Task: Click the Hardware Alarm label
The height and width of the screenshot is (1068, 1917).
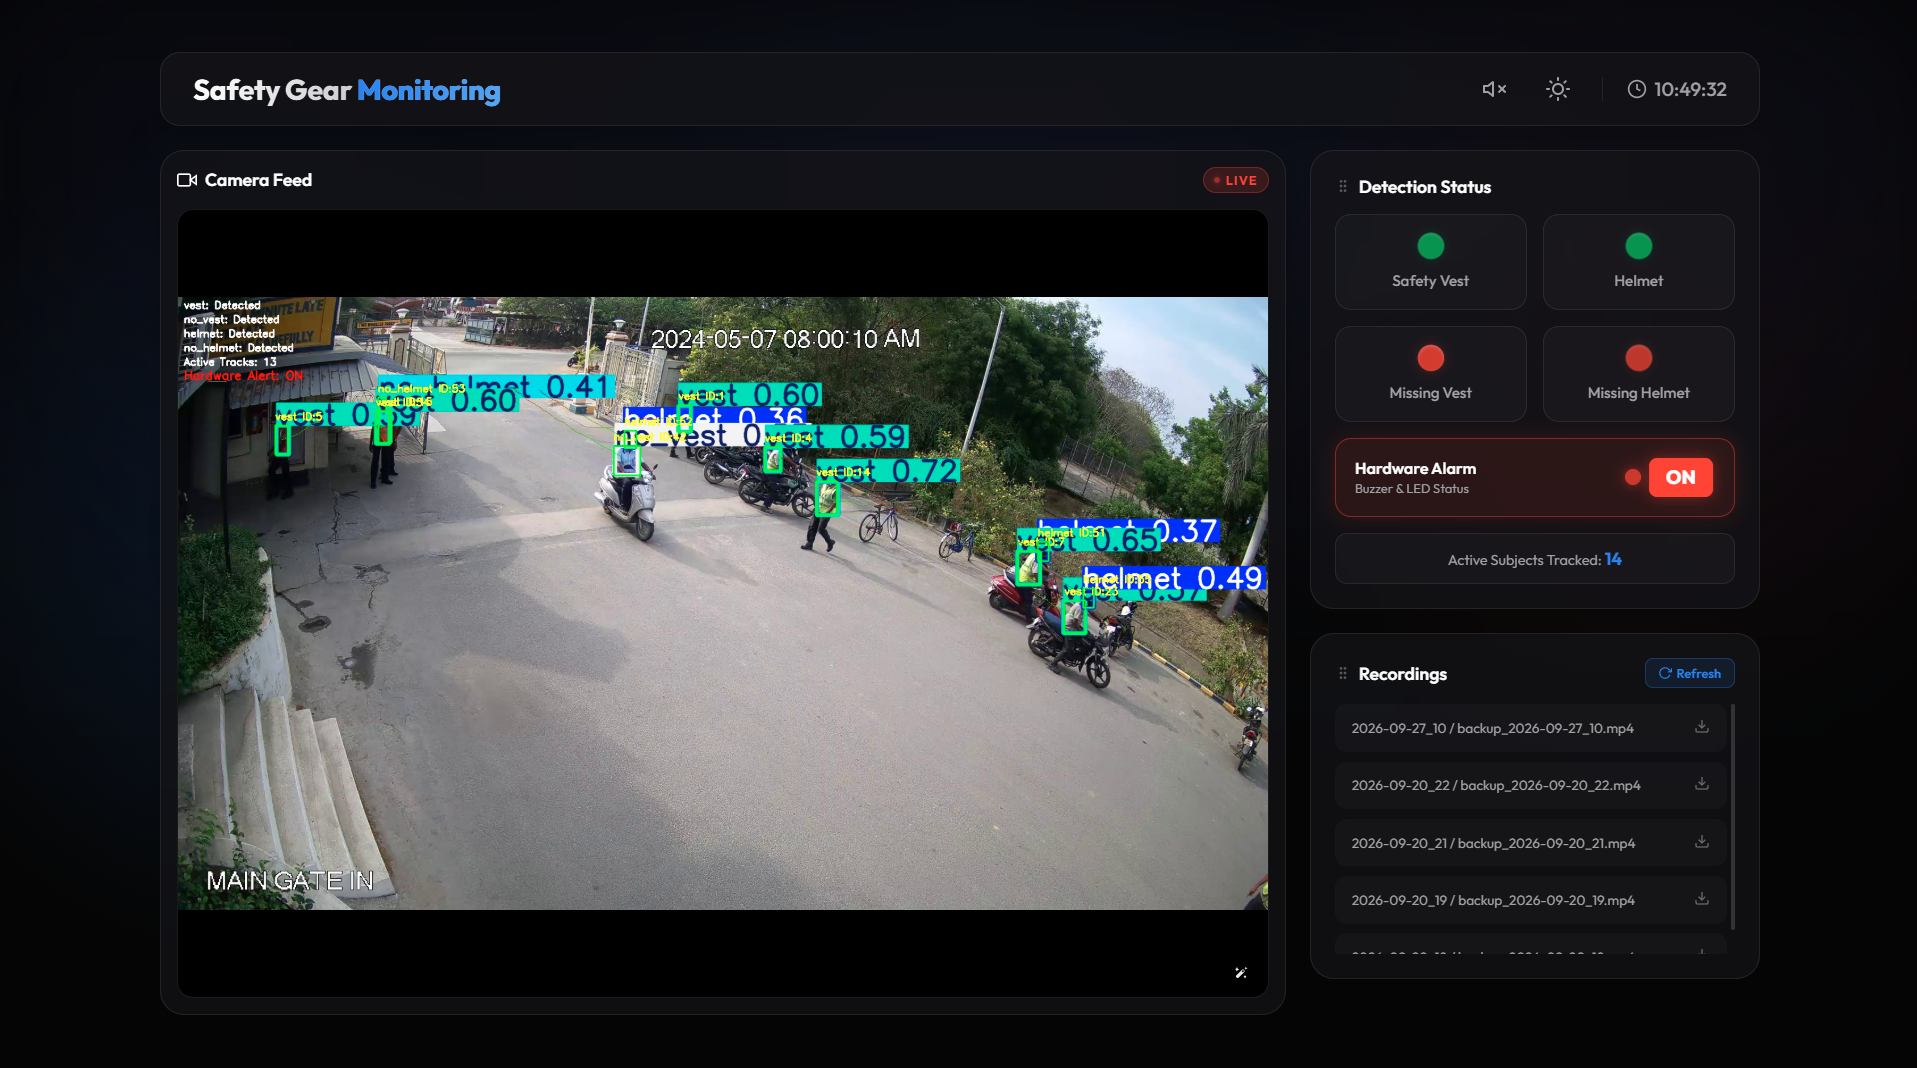Action: coord(1415,468)
